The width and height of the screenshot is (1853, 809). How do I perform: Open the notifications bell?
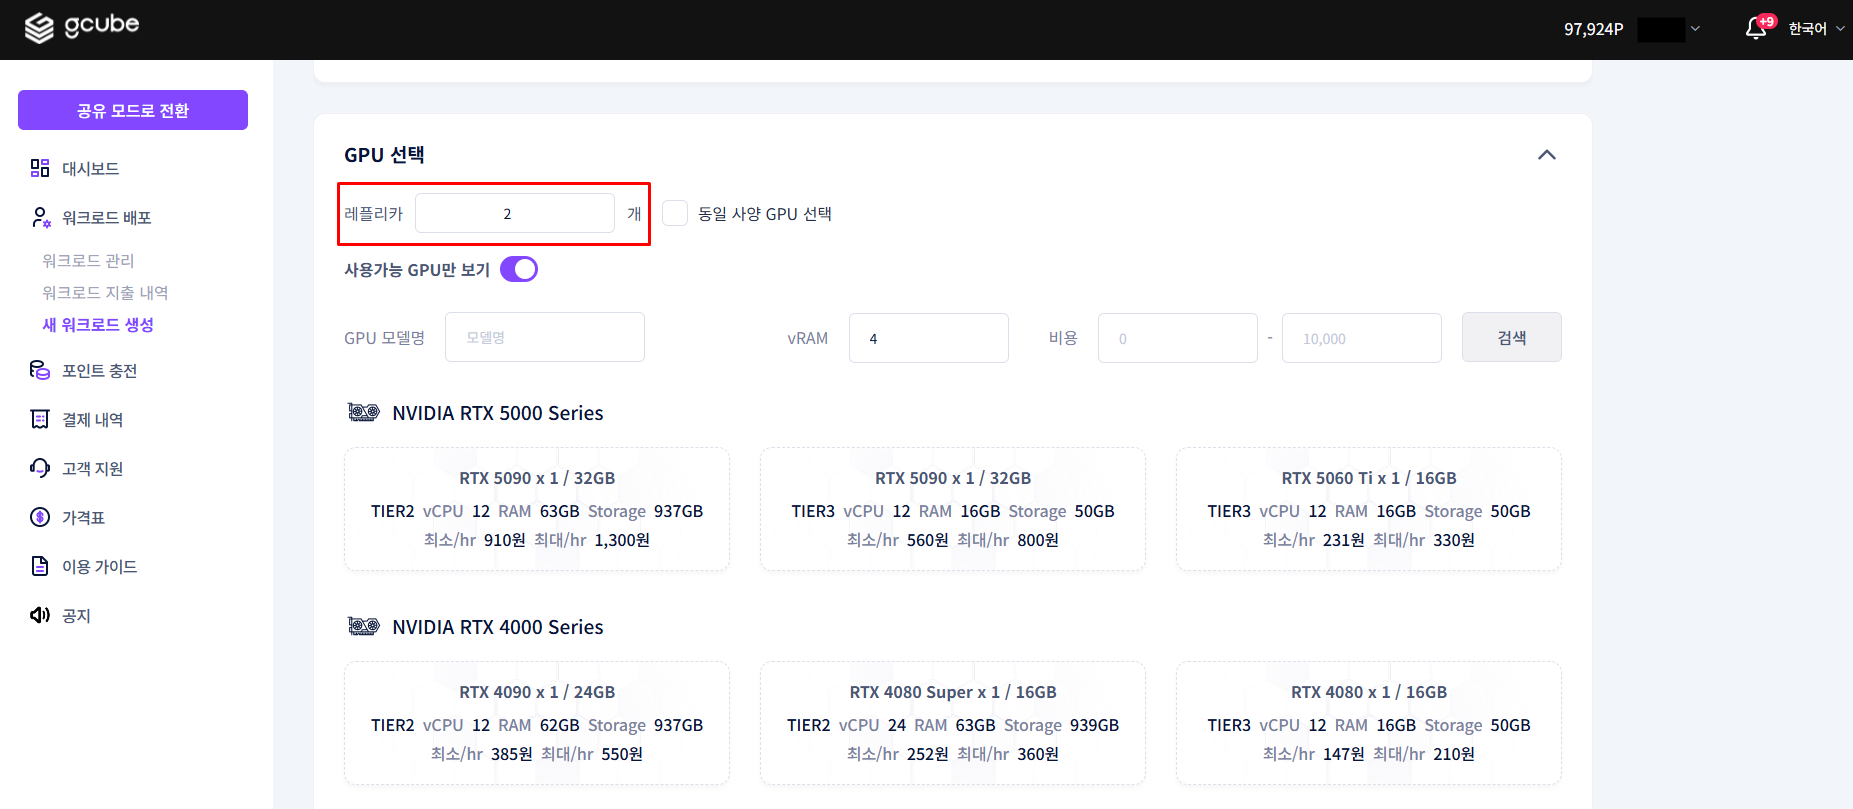coord(1756,29)
